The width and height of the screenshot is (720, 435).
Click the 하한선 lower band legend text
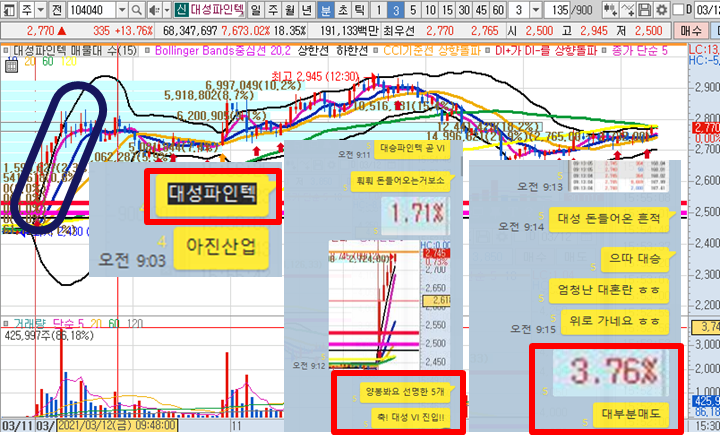pyautogui.click(x=352, y=50)
